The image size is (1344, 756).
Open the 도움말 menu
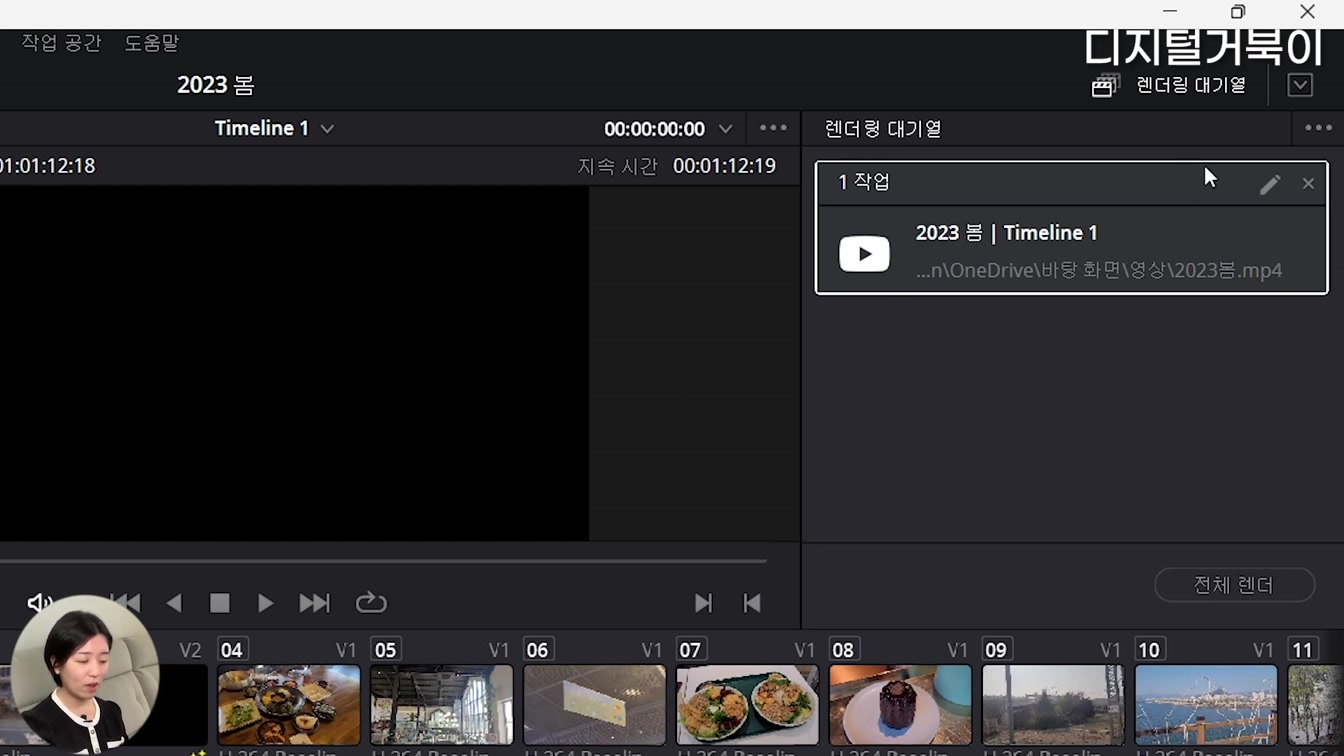point(151,43)
